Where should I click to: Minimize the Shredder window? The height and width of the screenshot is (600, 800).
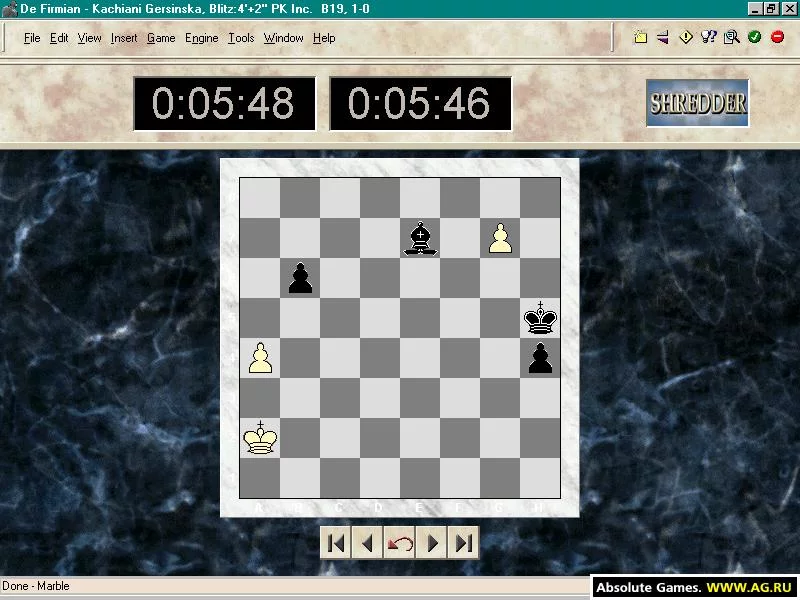pos(755,9)
